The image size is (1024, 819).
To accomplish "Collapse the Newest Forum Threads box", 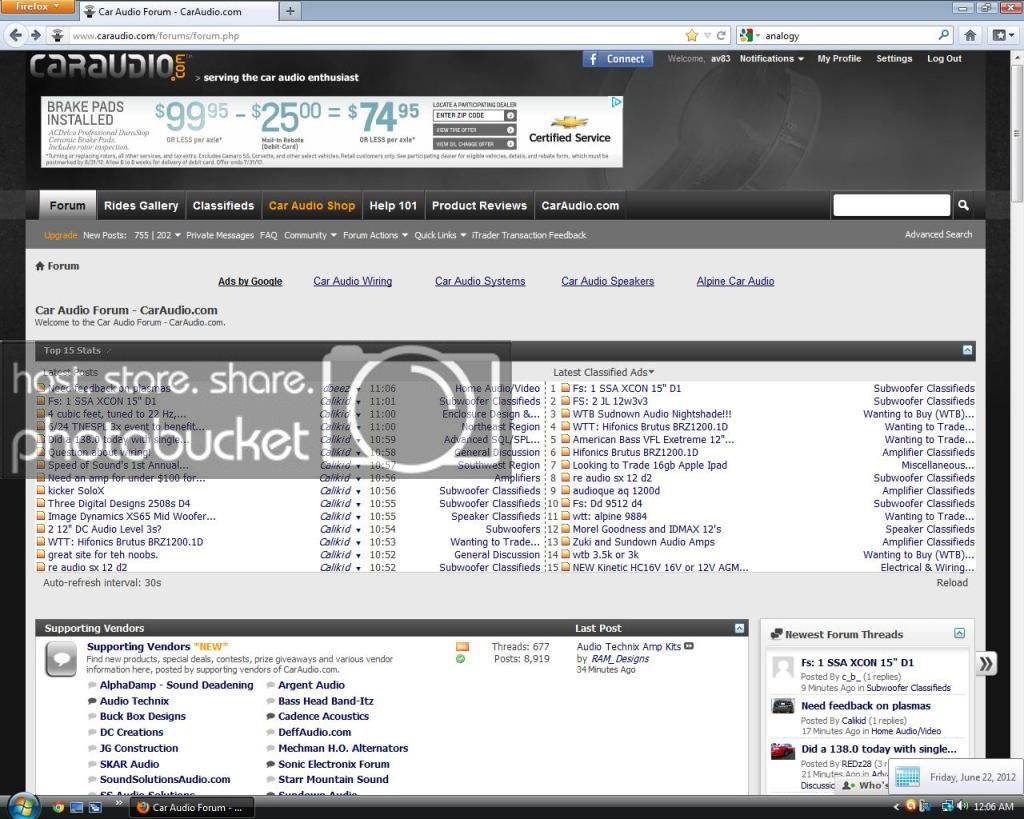I will (x=959, y=634).
